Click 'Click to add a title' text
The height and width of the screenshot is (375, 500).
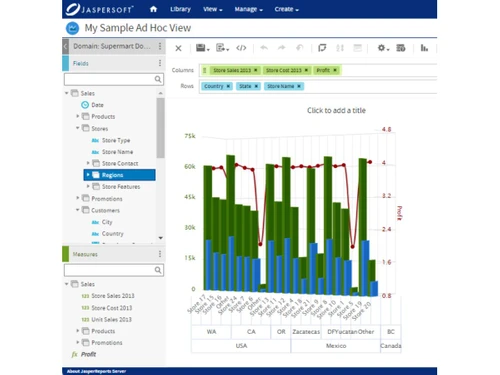point(336,110)
